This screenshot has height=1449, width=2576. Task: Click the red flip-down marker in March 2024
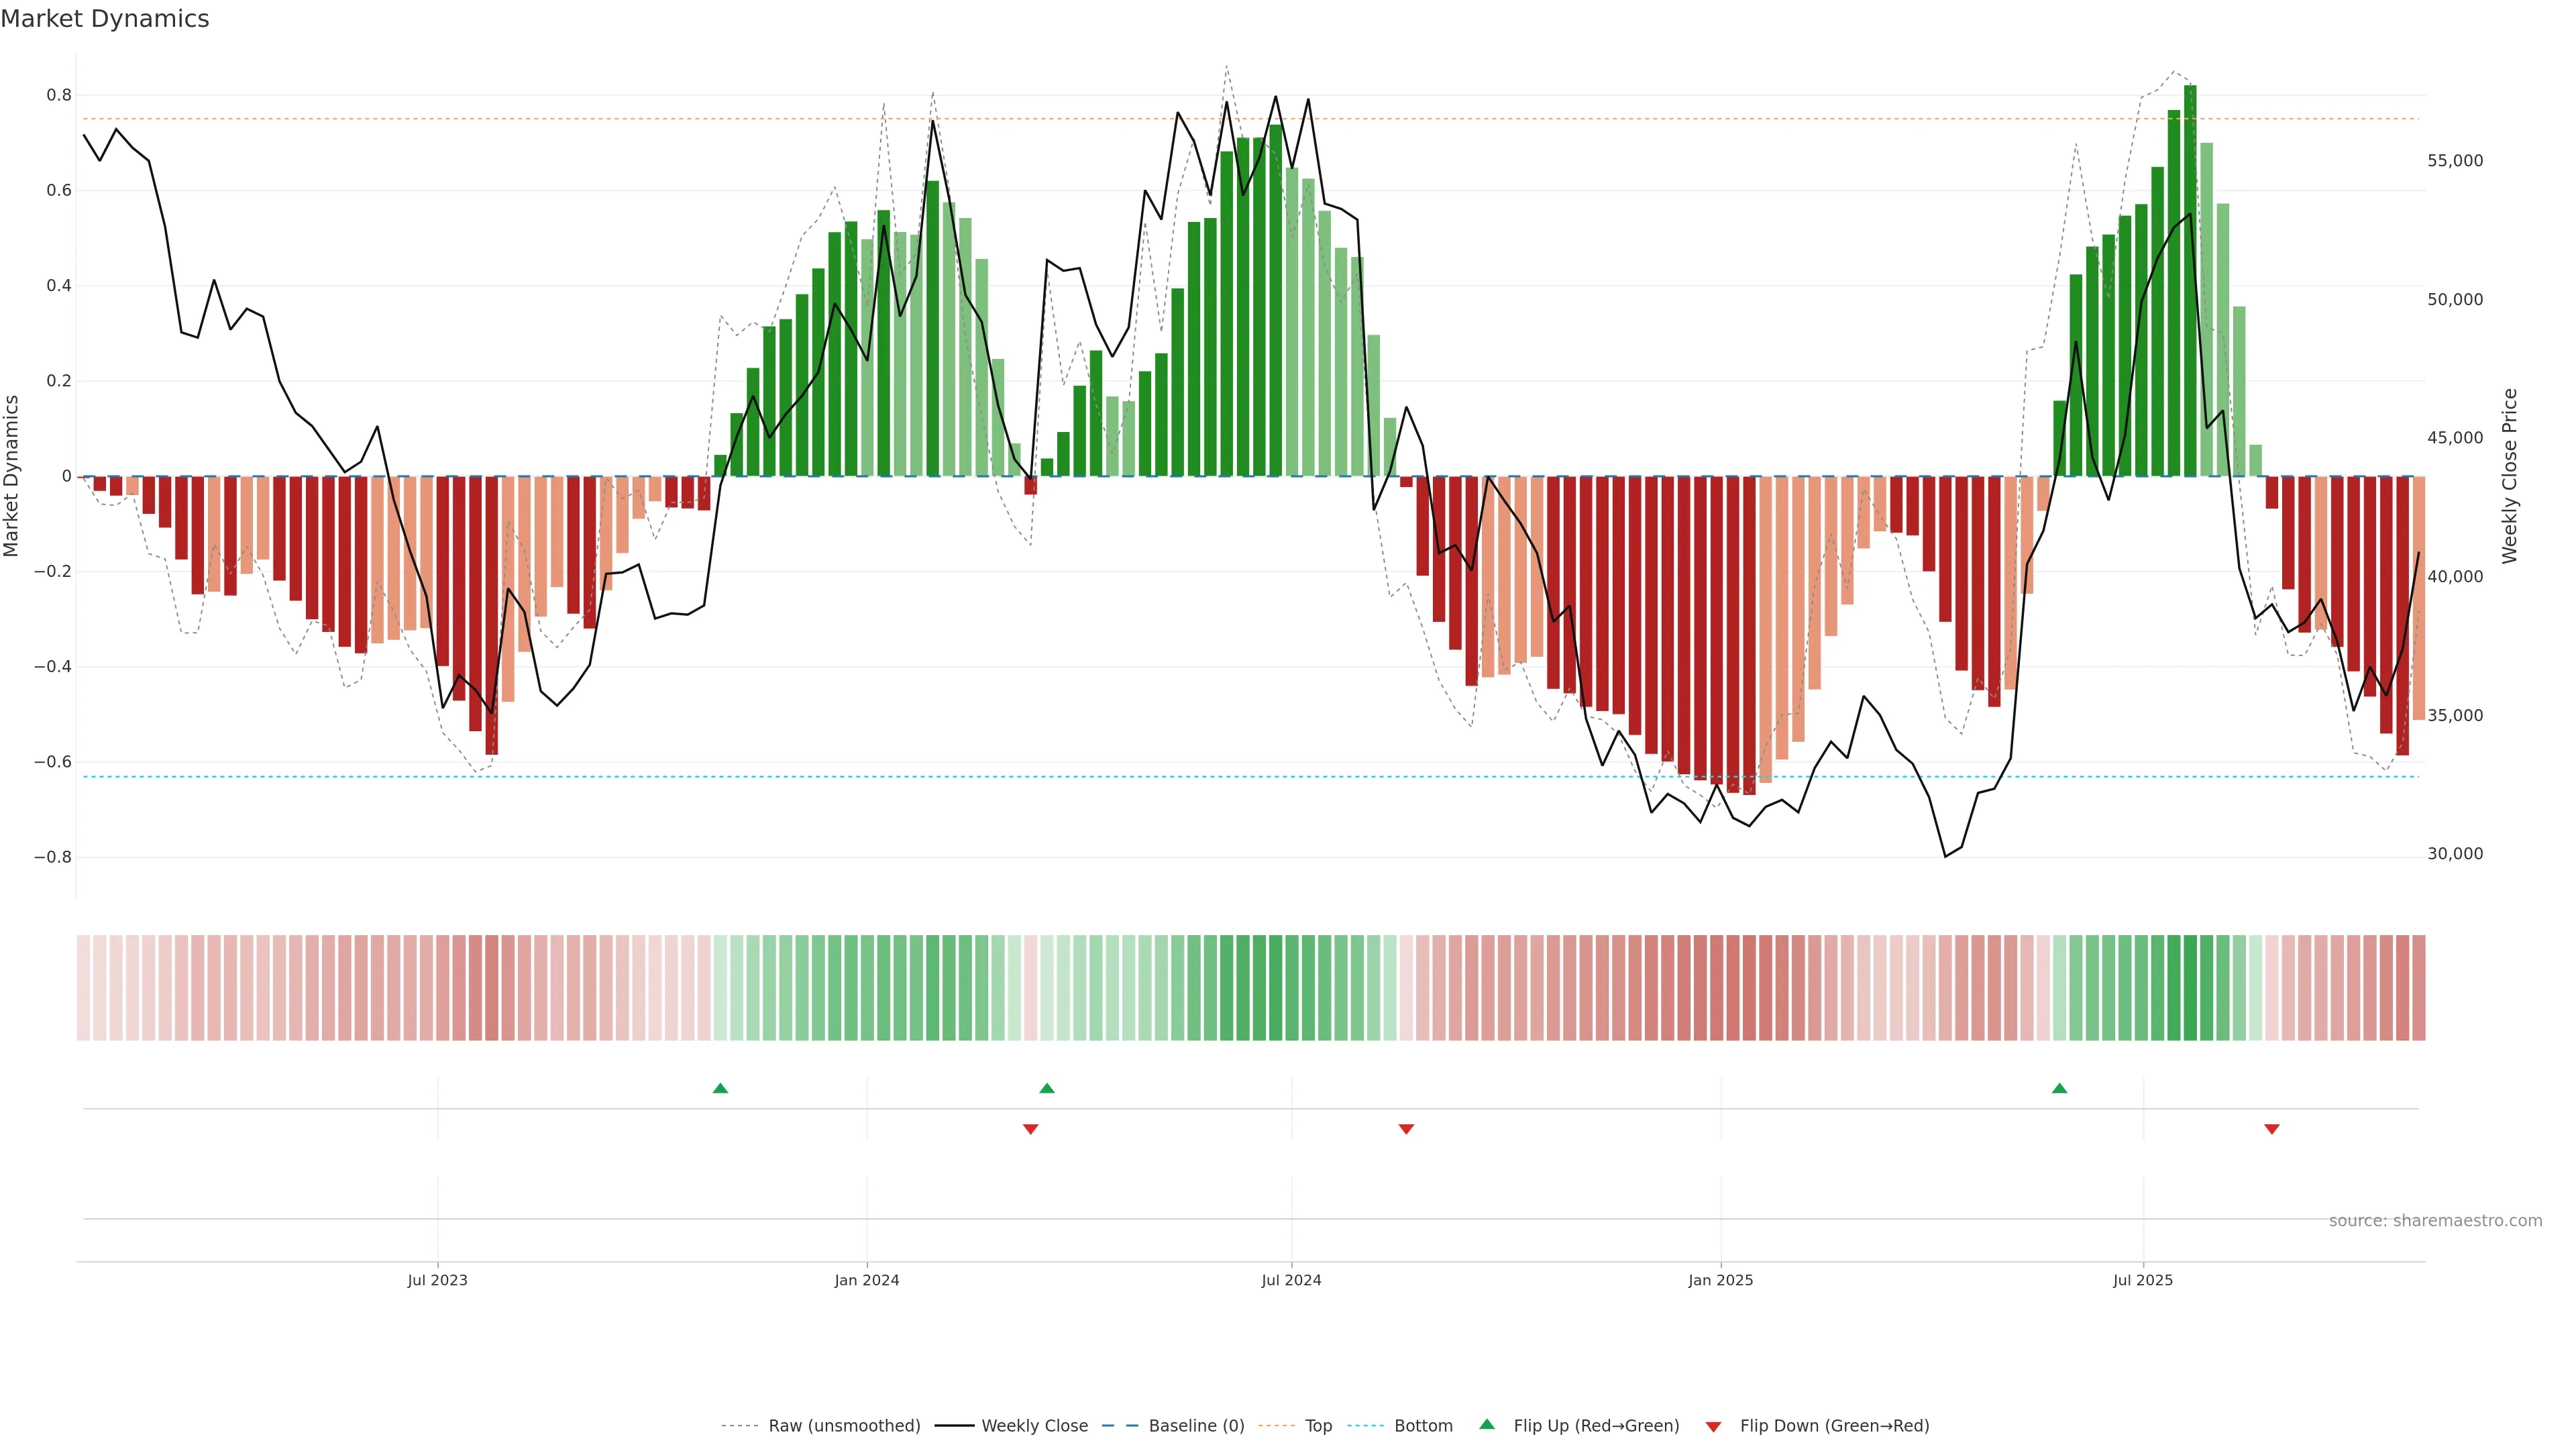click(1031, 1129)
